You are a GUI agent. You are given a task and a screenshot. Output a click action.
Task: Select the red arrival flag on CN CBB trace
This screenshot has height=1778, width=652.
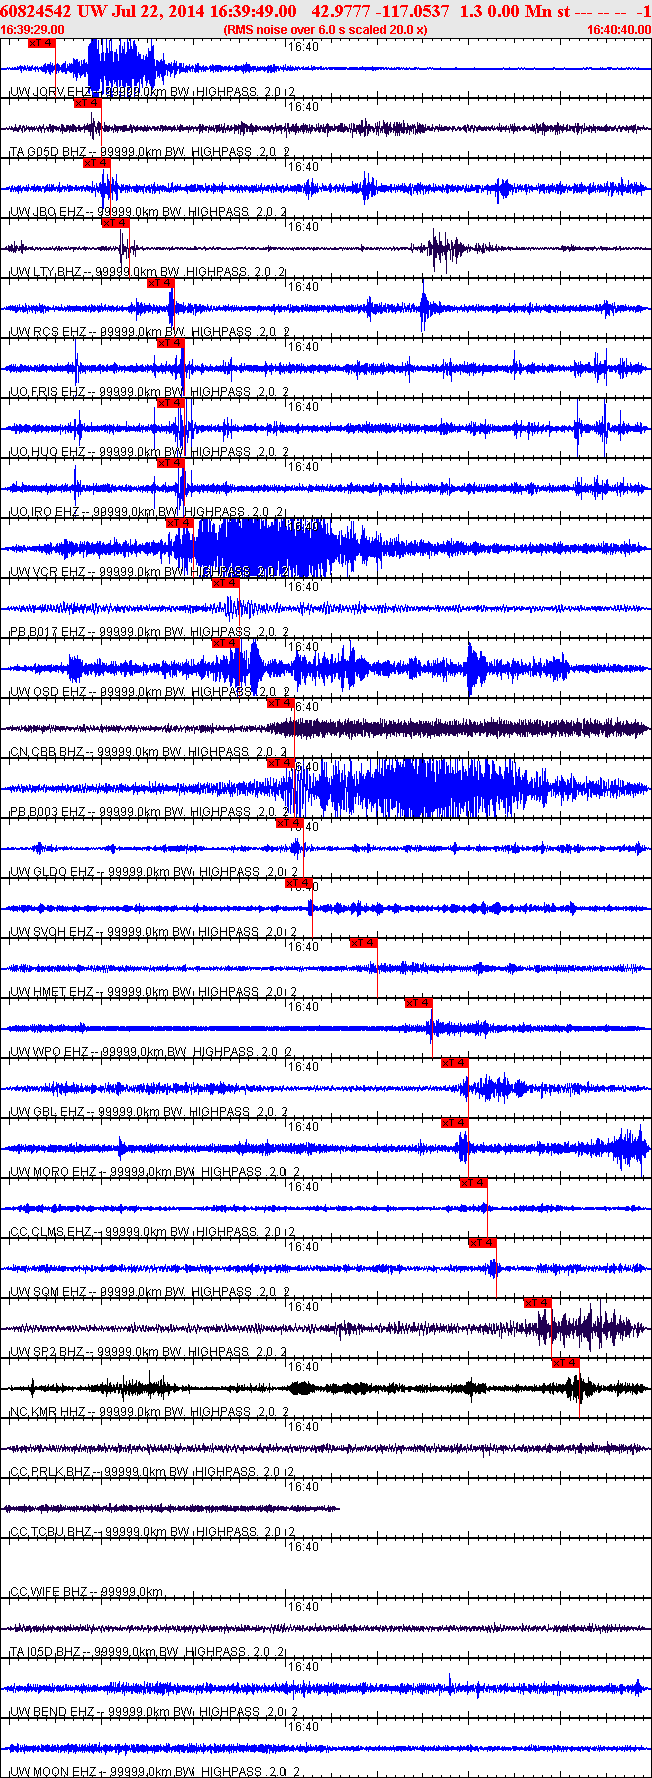280,703
